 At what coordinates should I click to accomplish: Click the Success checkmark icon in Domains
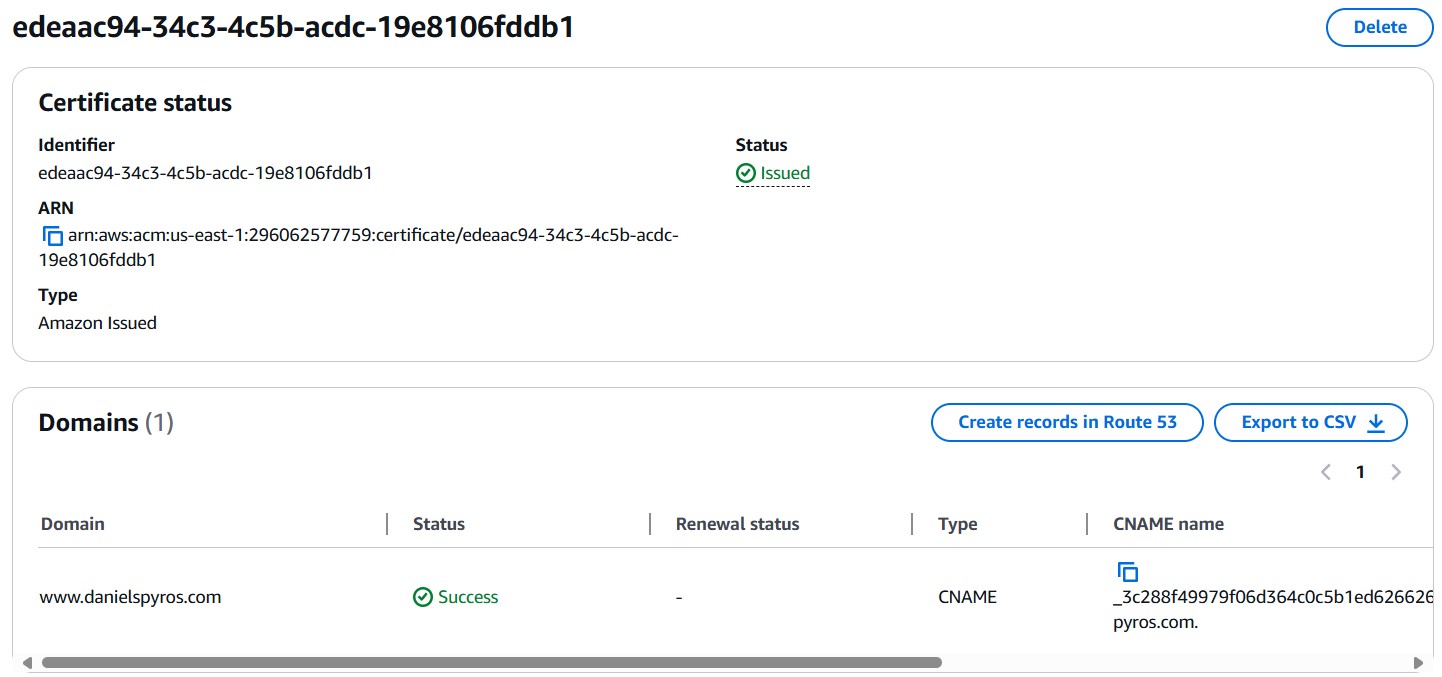pyautogui.click(x=423, y=597)
